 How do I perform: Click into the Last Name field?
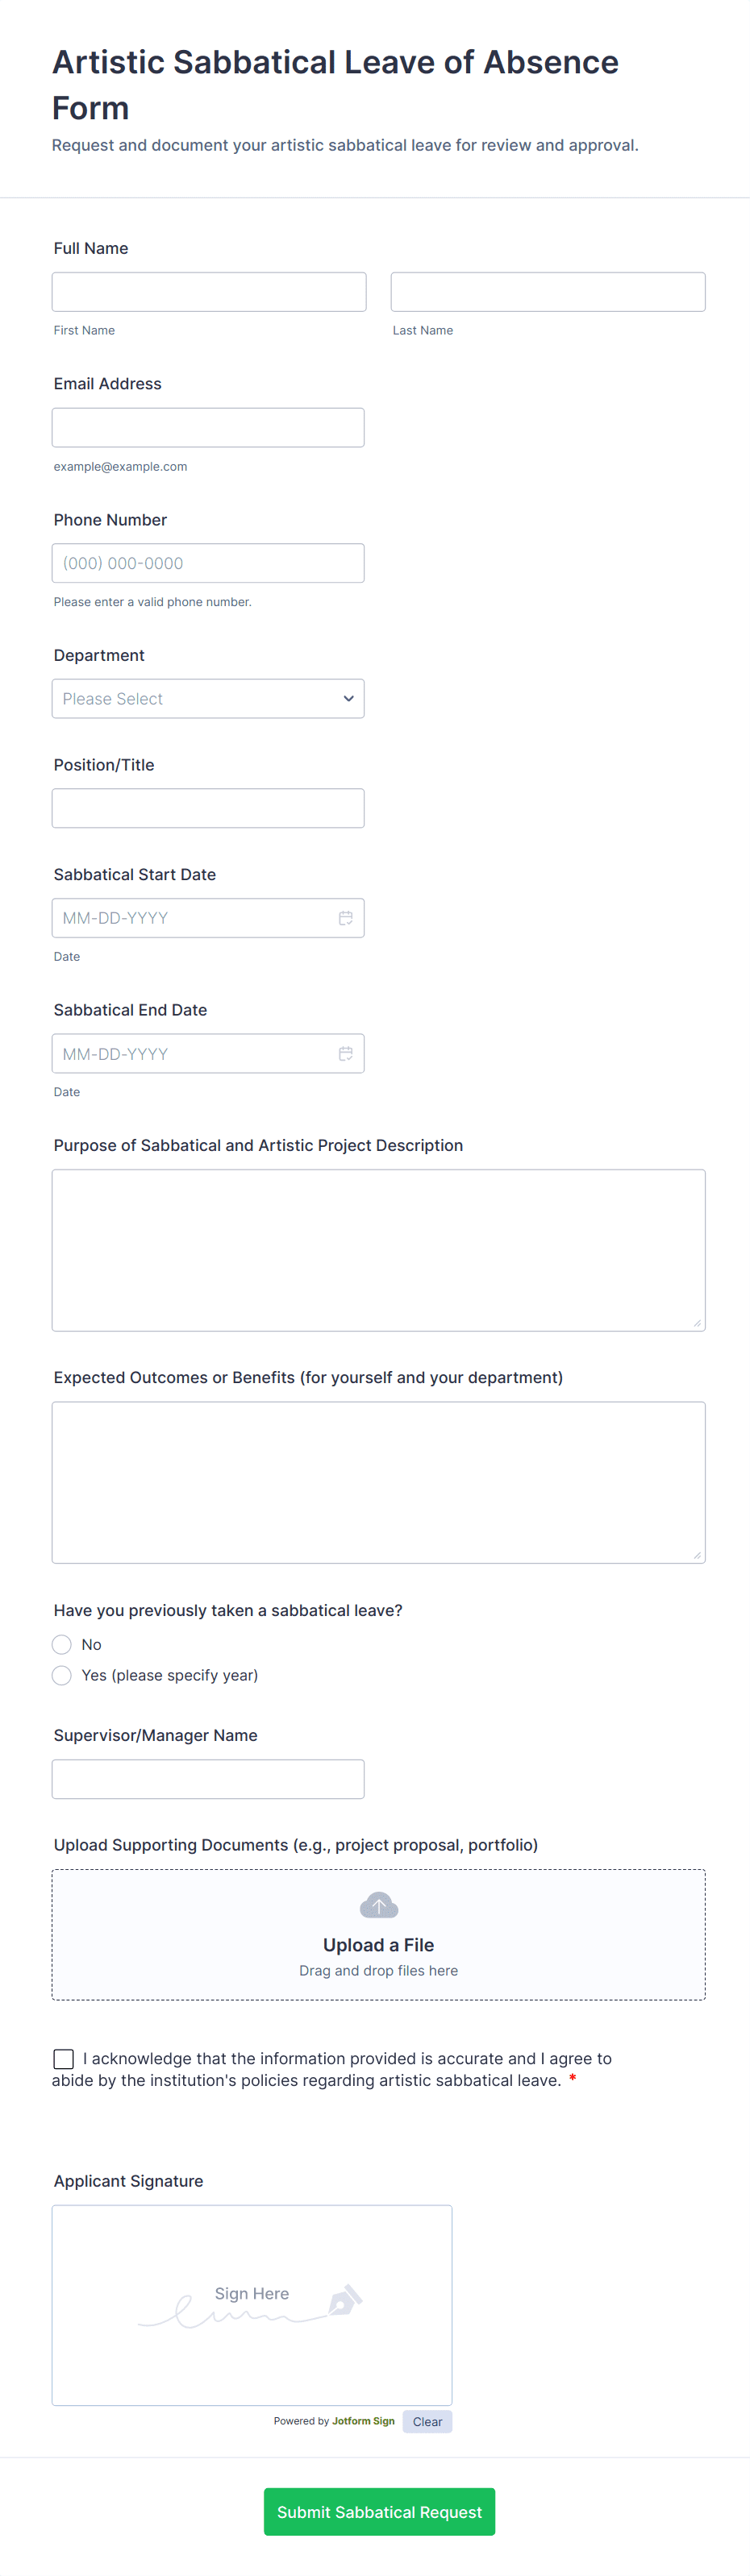(547, 292)
